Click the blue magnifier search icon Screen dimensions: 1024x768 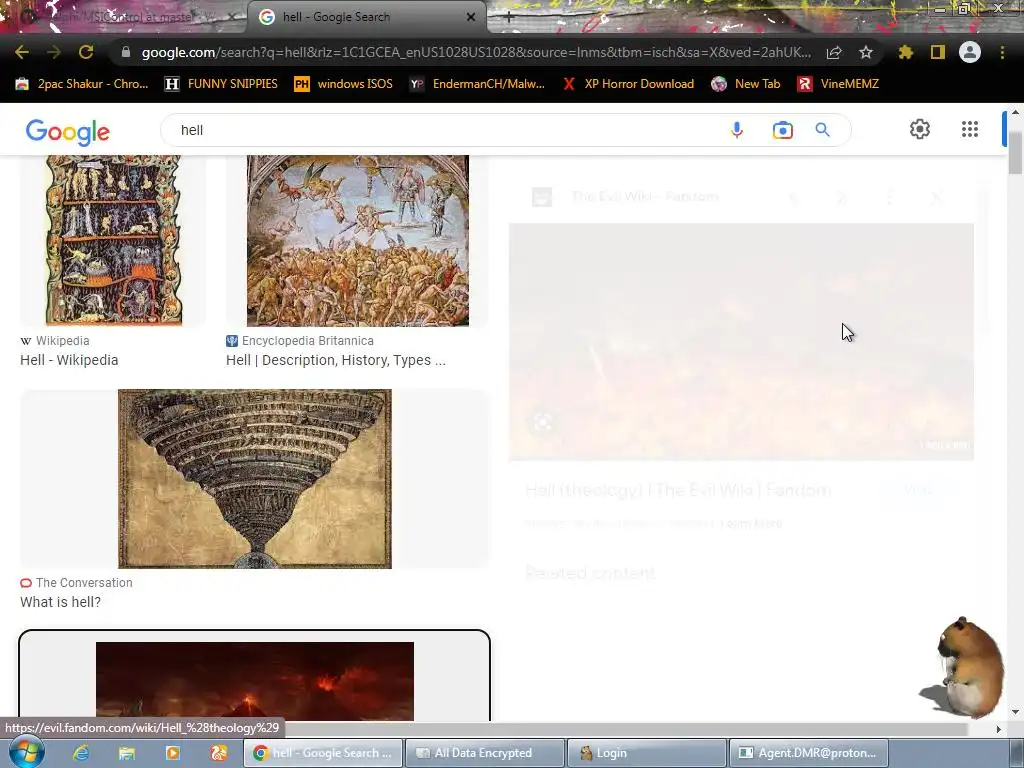(822, 130)
